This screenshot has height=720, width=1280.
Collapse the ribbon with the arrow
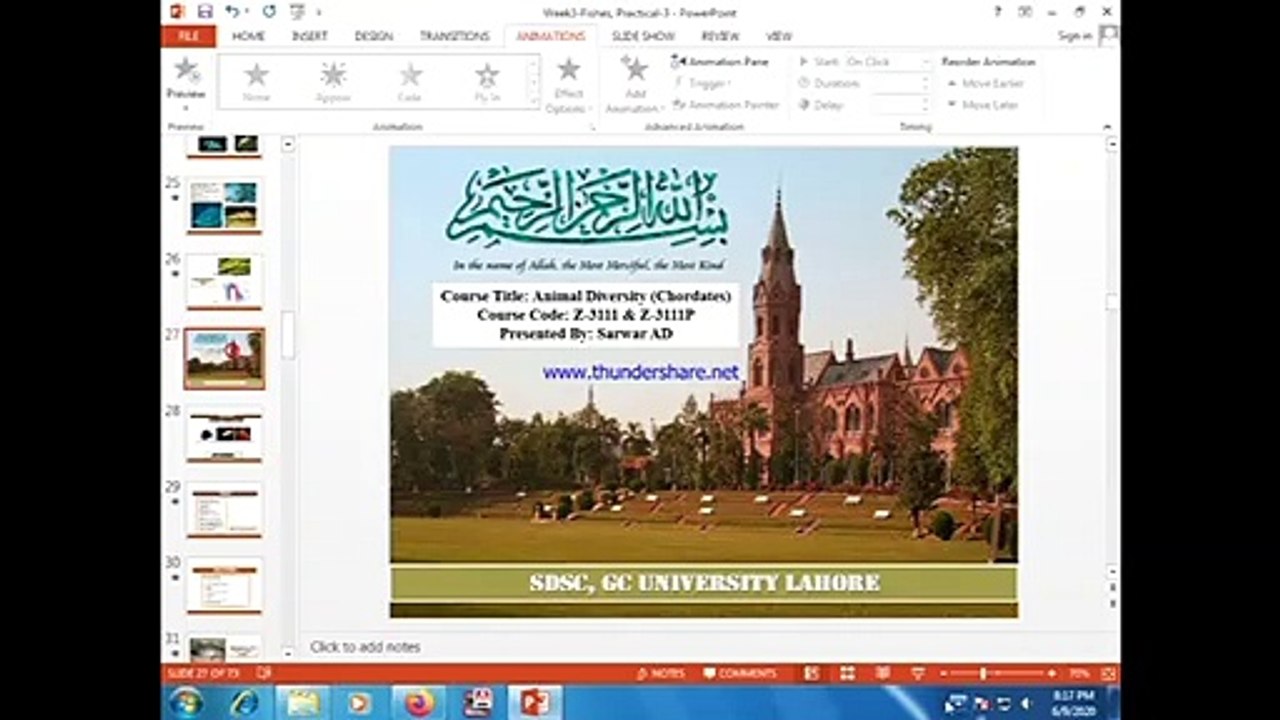(1107, 127)
